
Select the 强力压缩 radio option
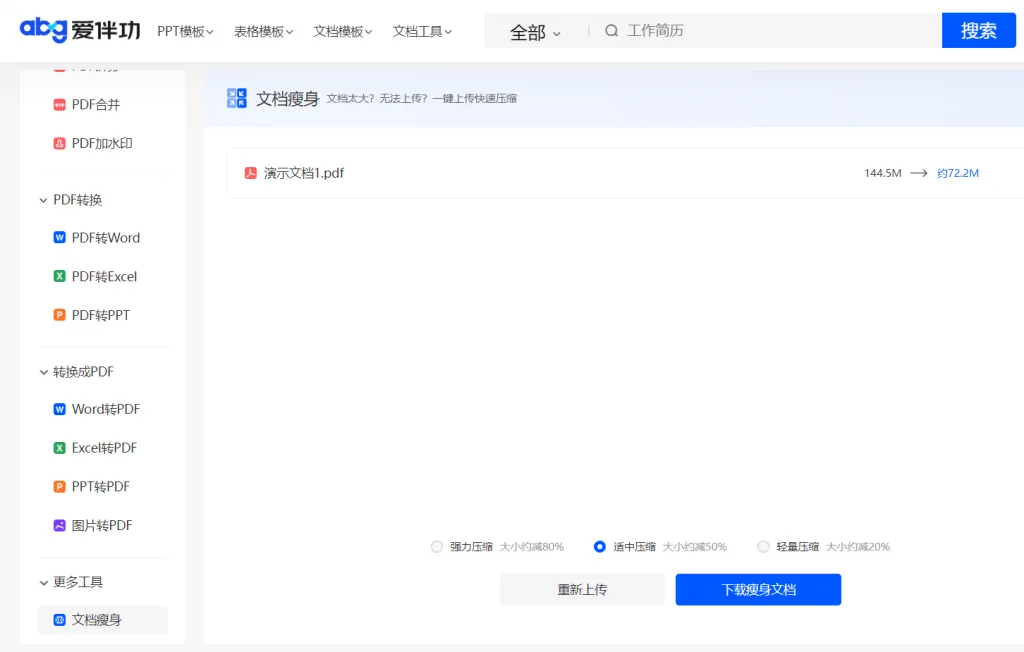click(436, 547)
